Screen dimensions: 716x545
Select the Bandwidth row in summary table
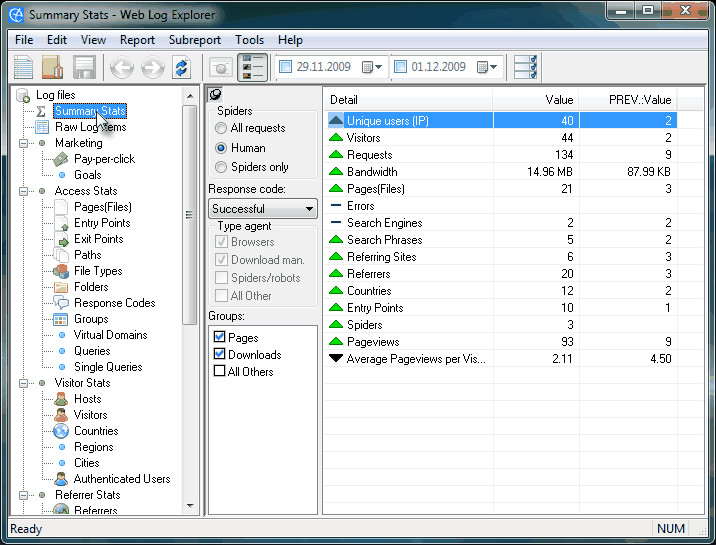click(x=502, y=172)
